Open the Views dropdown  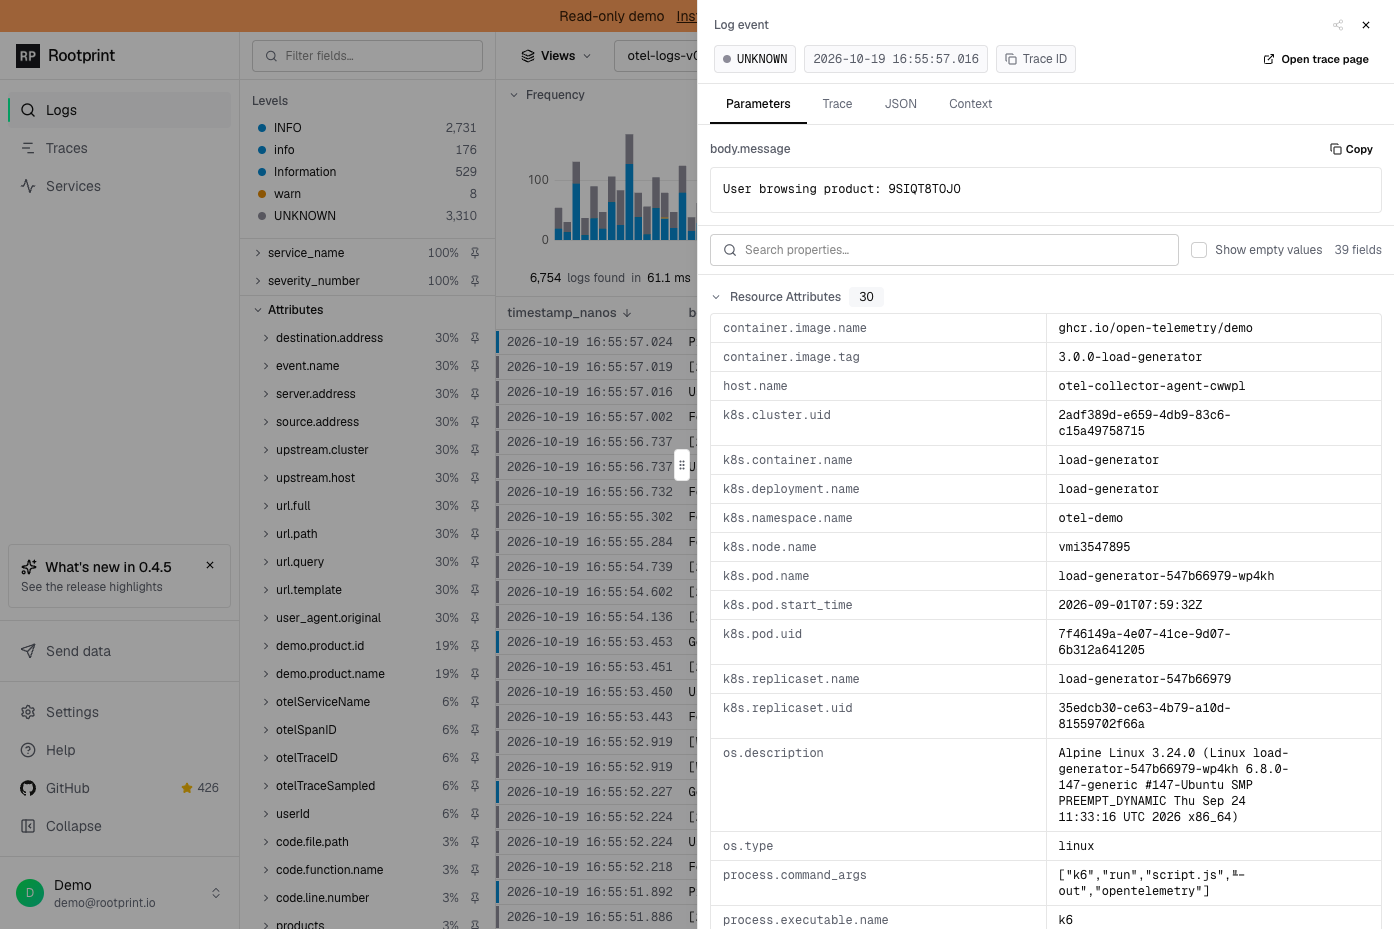pos(556,56)
